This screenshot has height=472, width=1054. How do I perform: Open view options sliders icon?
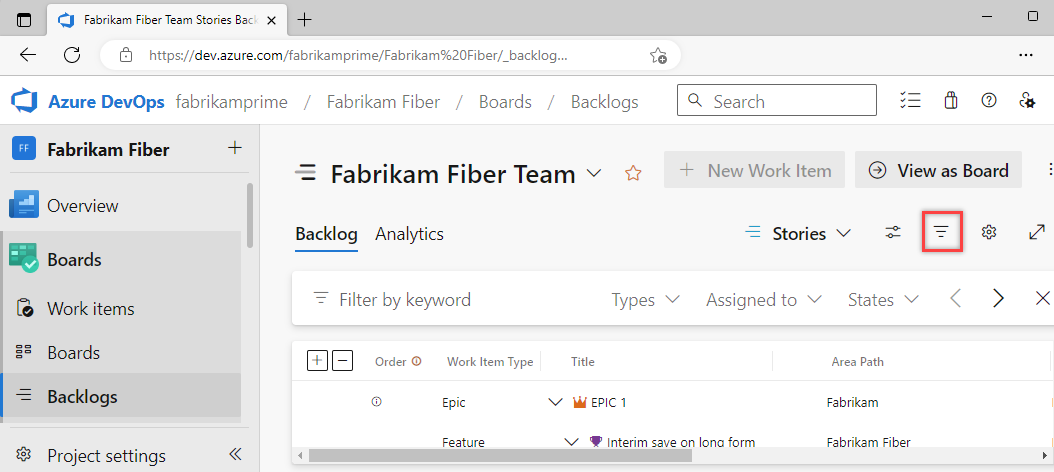(x=893, y=233)
